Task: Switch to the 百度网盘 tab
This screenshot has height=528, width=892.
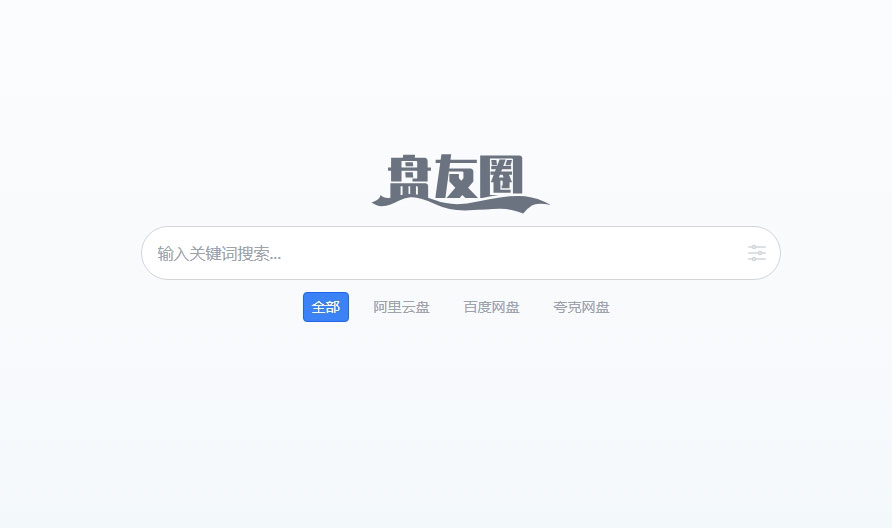Action: [x=492, y=307]
